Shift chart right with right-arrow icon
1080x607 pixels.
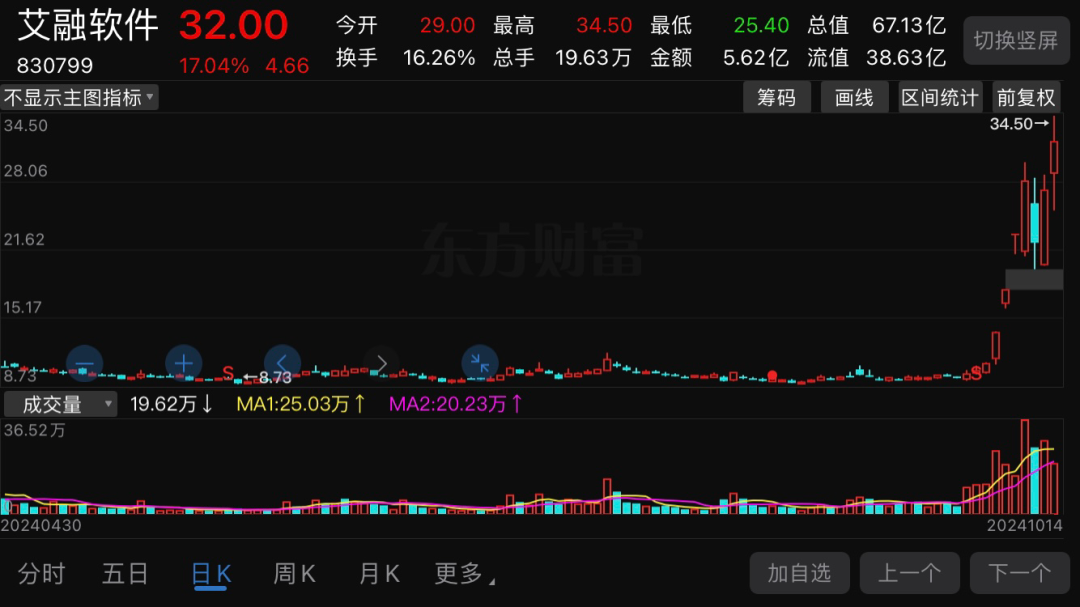pyautogui.click(x=382, y=363)
